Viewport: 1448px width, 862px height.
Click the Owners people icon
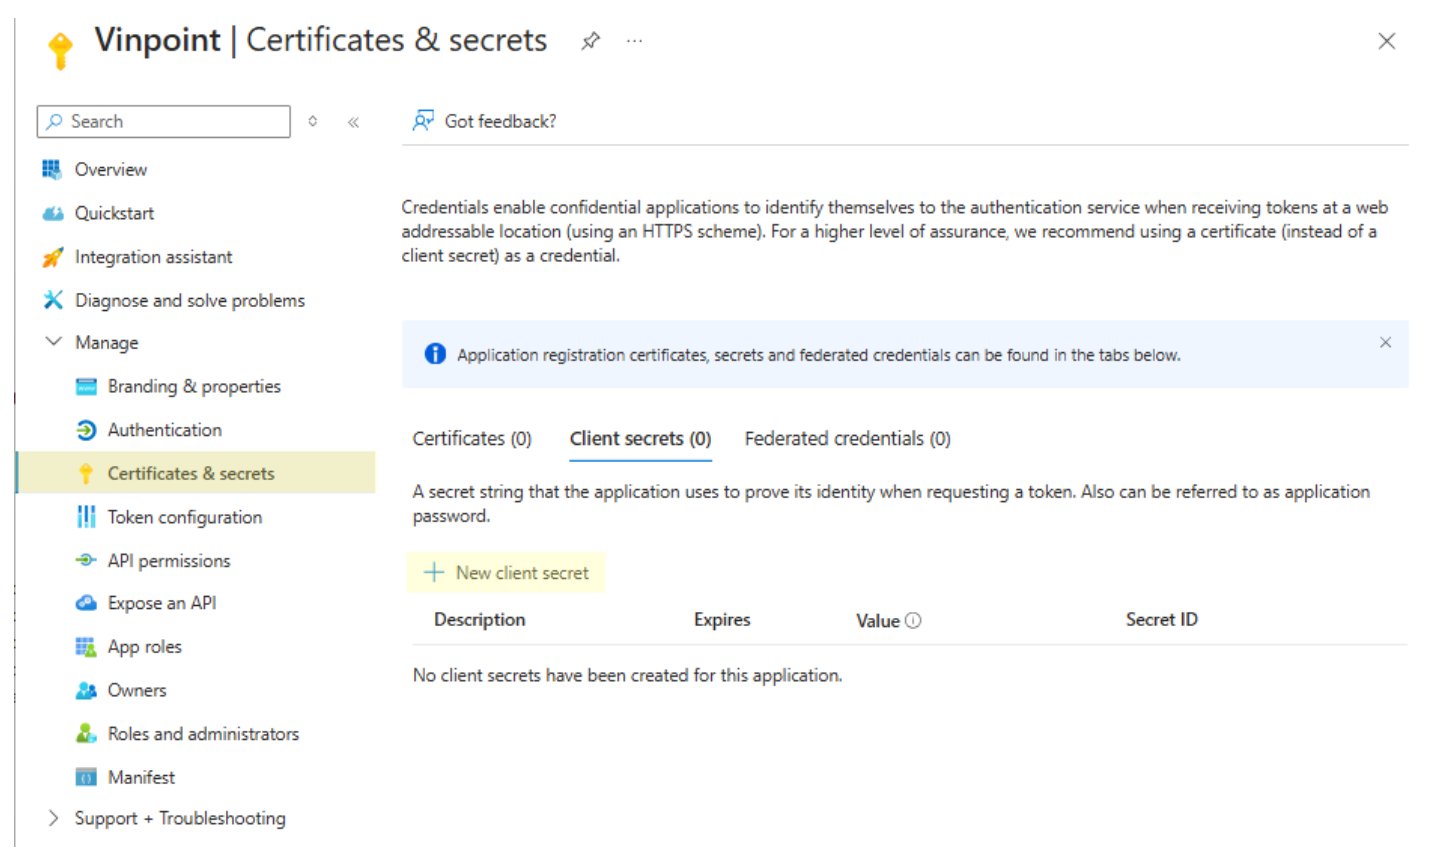pos(87,690)
